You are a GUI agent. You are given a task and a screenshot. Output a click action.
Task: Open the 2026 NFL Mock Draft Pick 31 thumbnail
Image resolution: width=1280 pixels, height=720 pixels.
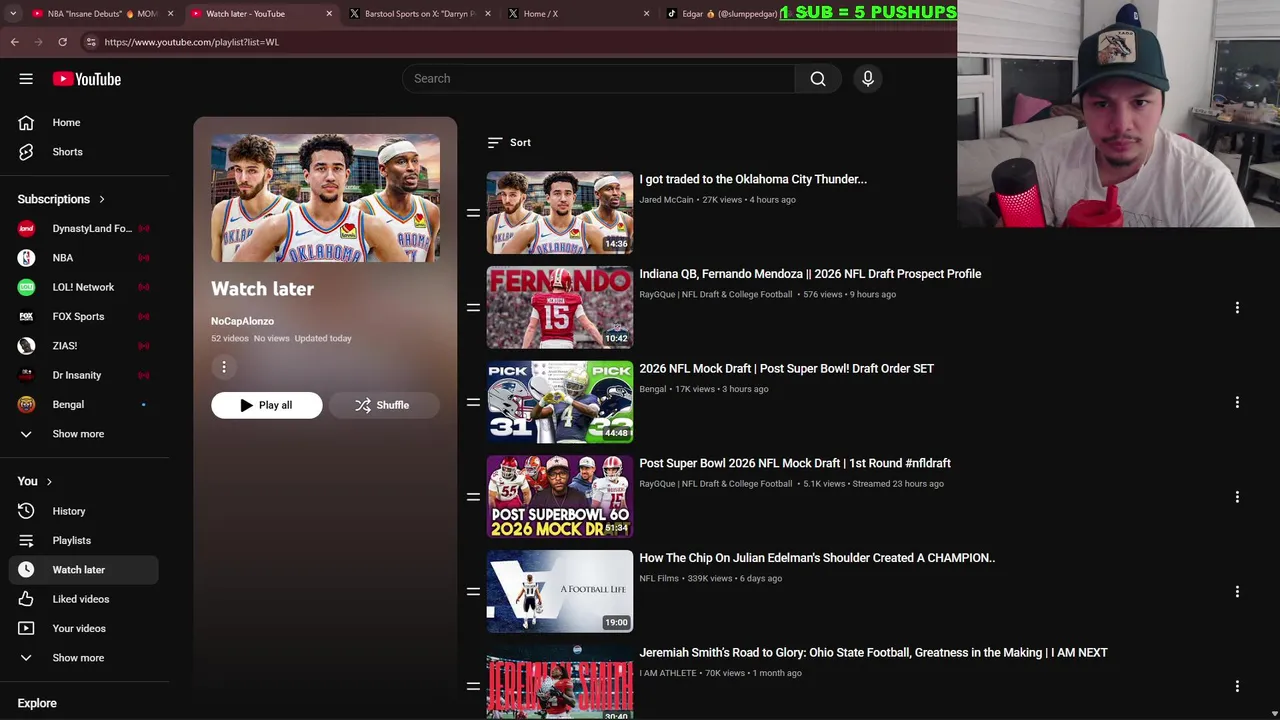[x=560, y=402]
